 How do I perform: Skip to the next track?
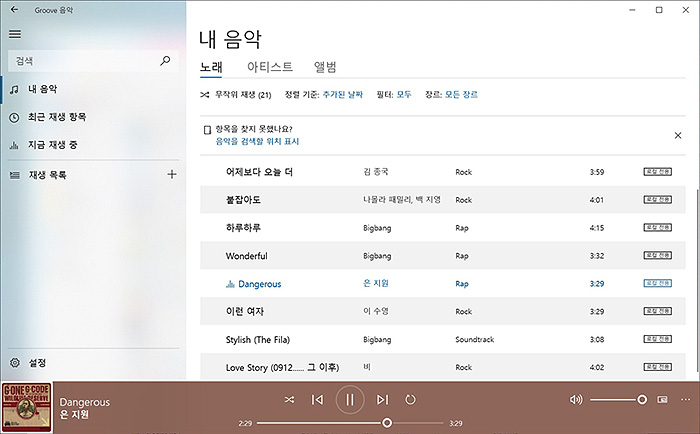(x=382, y=400)
